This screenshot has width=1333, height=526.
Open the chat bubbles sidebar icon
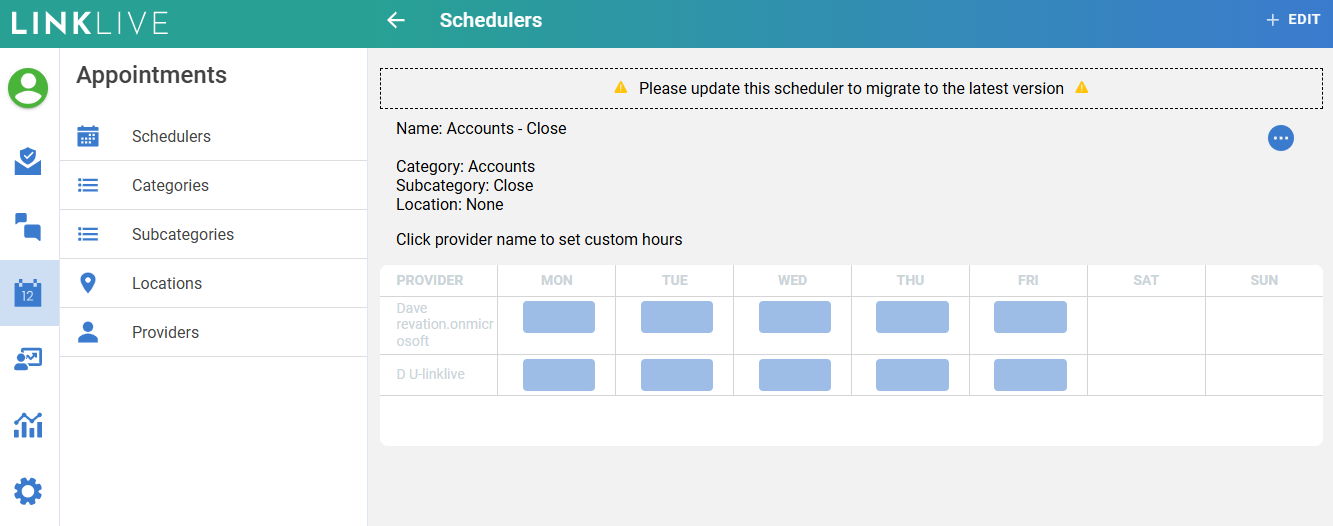(x=28, y=227)
